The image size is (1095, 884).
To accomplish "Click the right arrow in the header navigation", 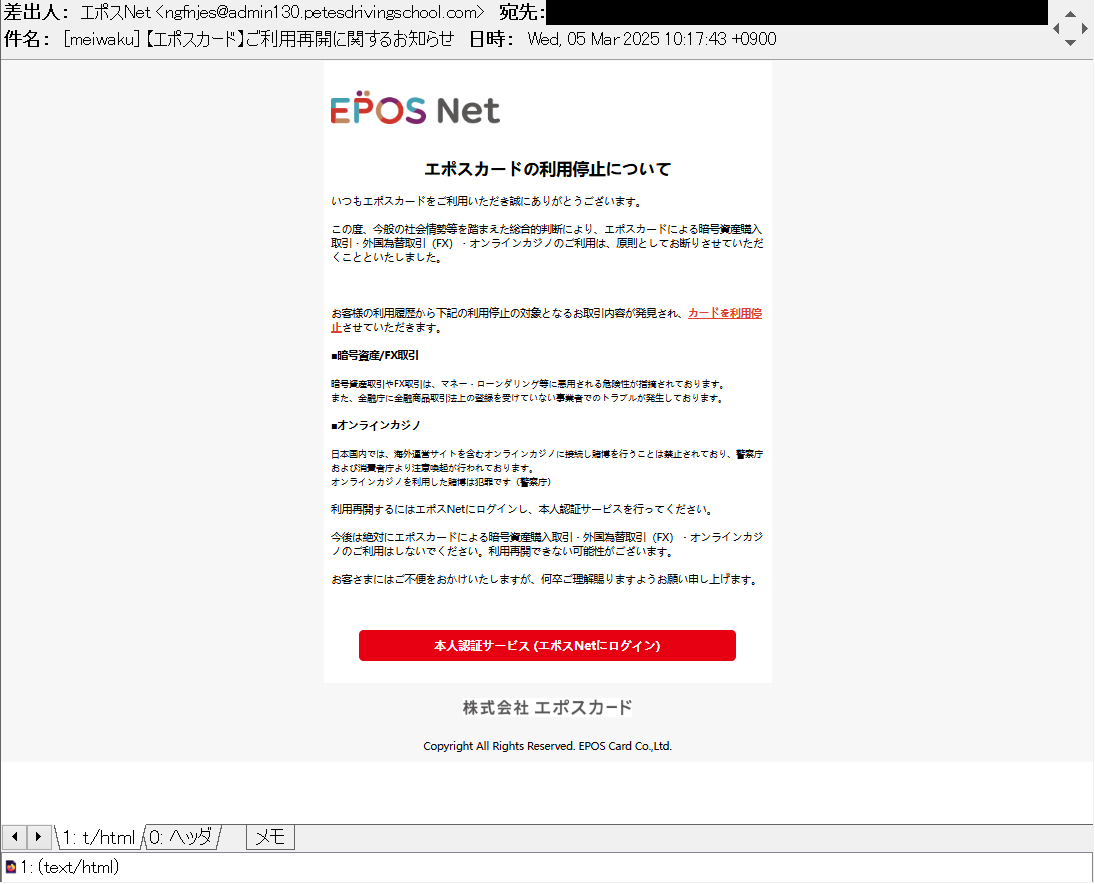I will (1085, 29).
